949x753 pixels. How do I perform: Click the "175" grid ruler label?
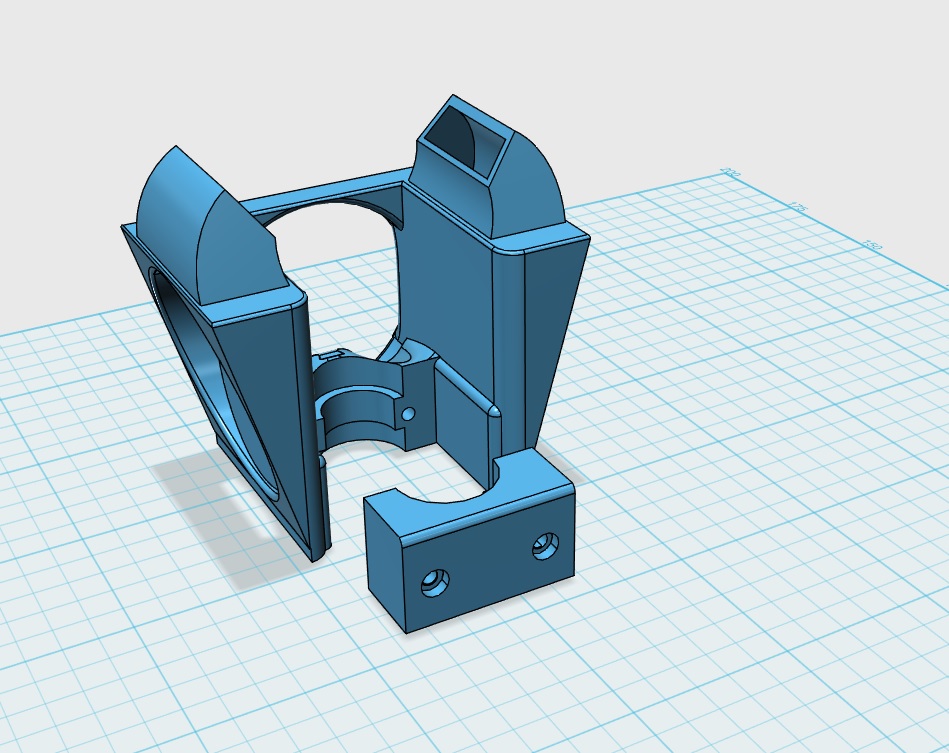[x=799, y=207]
